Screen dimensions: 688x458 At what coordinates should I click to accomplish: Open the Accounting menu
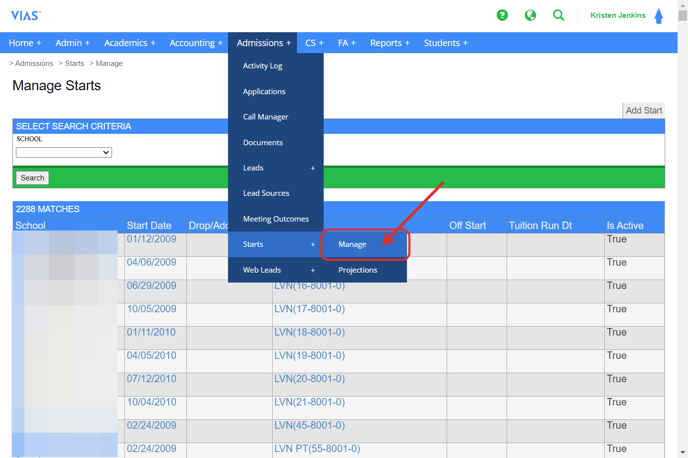(x=195, y=43)
